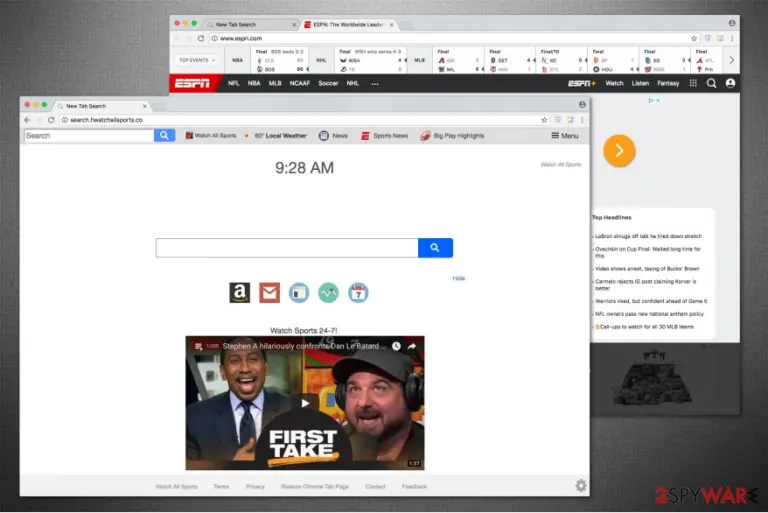Open ESPN user profile icon

[730, 83]
